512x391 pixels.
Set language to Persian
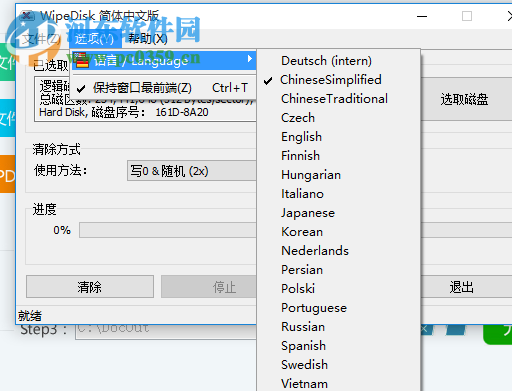tap(338, 270)
